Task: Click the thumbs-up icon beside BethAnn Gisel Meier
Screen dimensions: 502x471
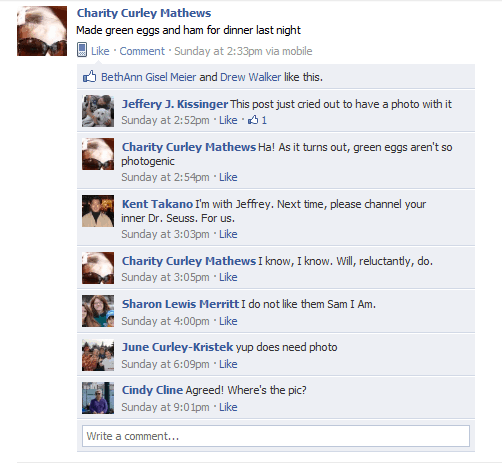Action: pyautogui.click(x=90, y=77)
